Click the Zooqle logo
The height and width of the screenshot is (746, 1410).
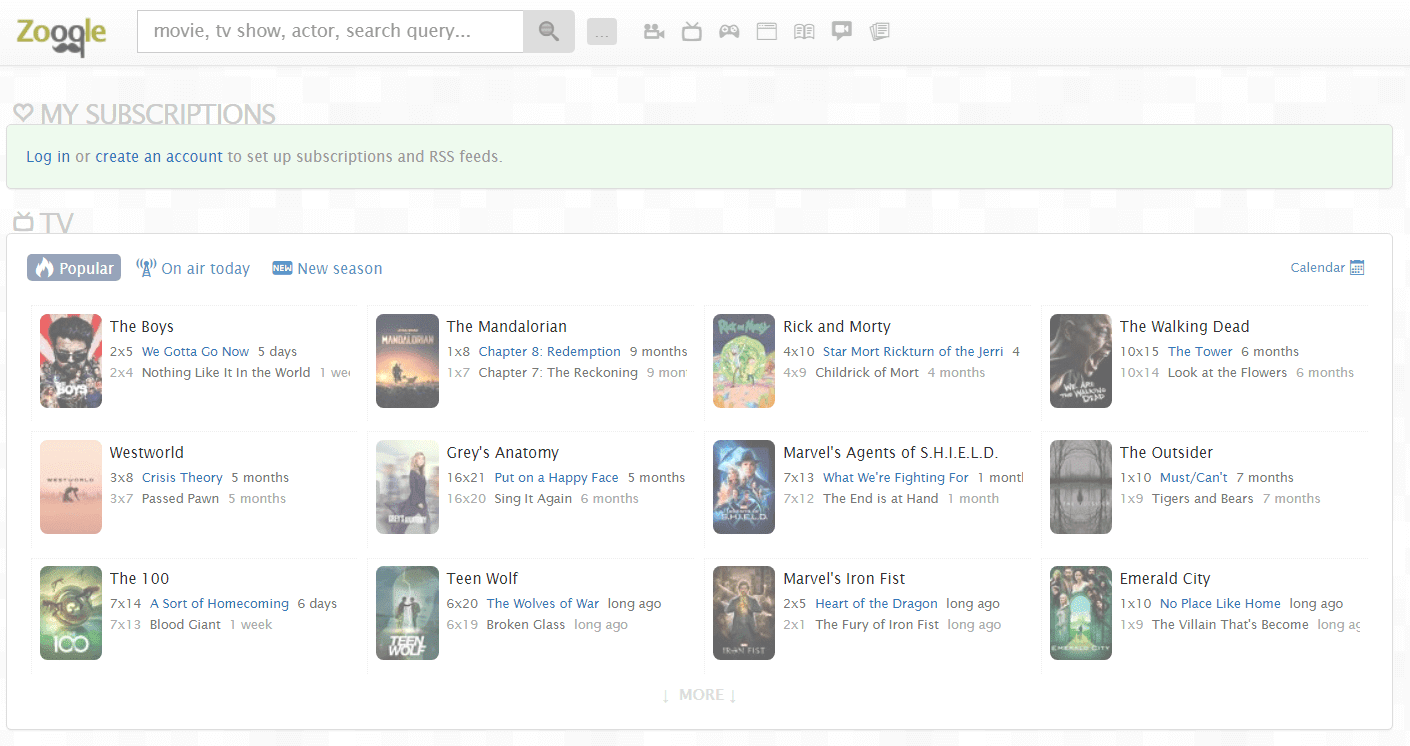pyautogui.click(x=61, y=35)
